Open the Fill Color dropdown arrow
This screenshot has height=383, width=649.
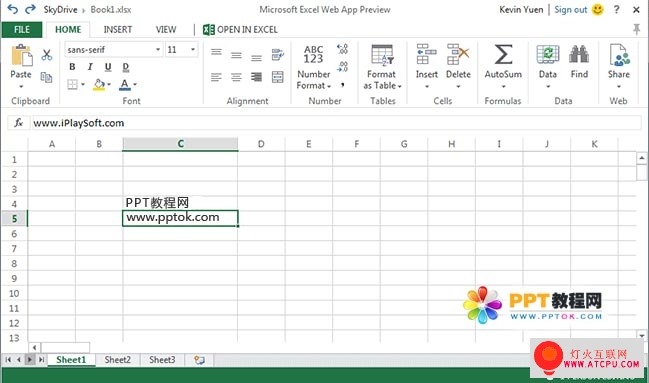(x=109, y=84)
